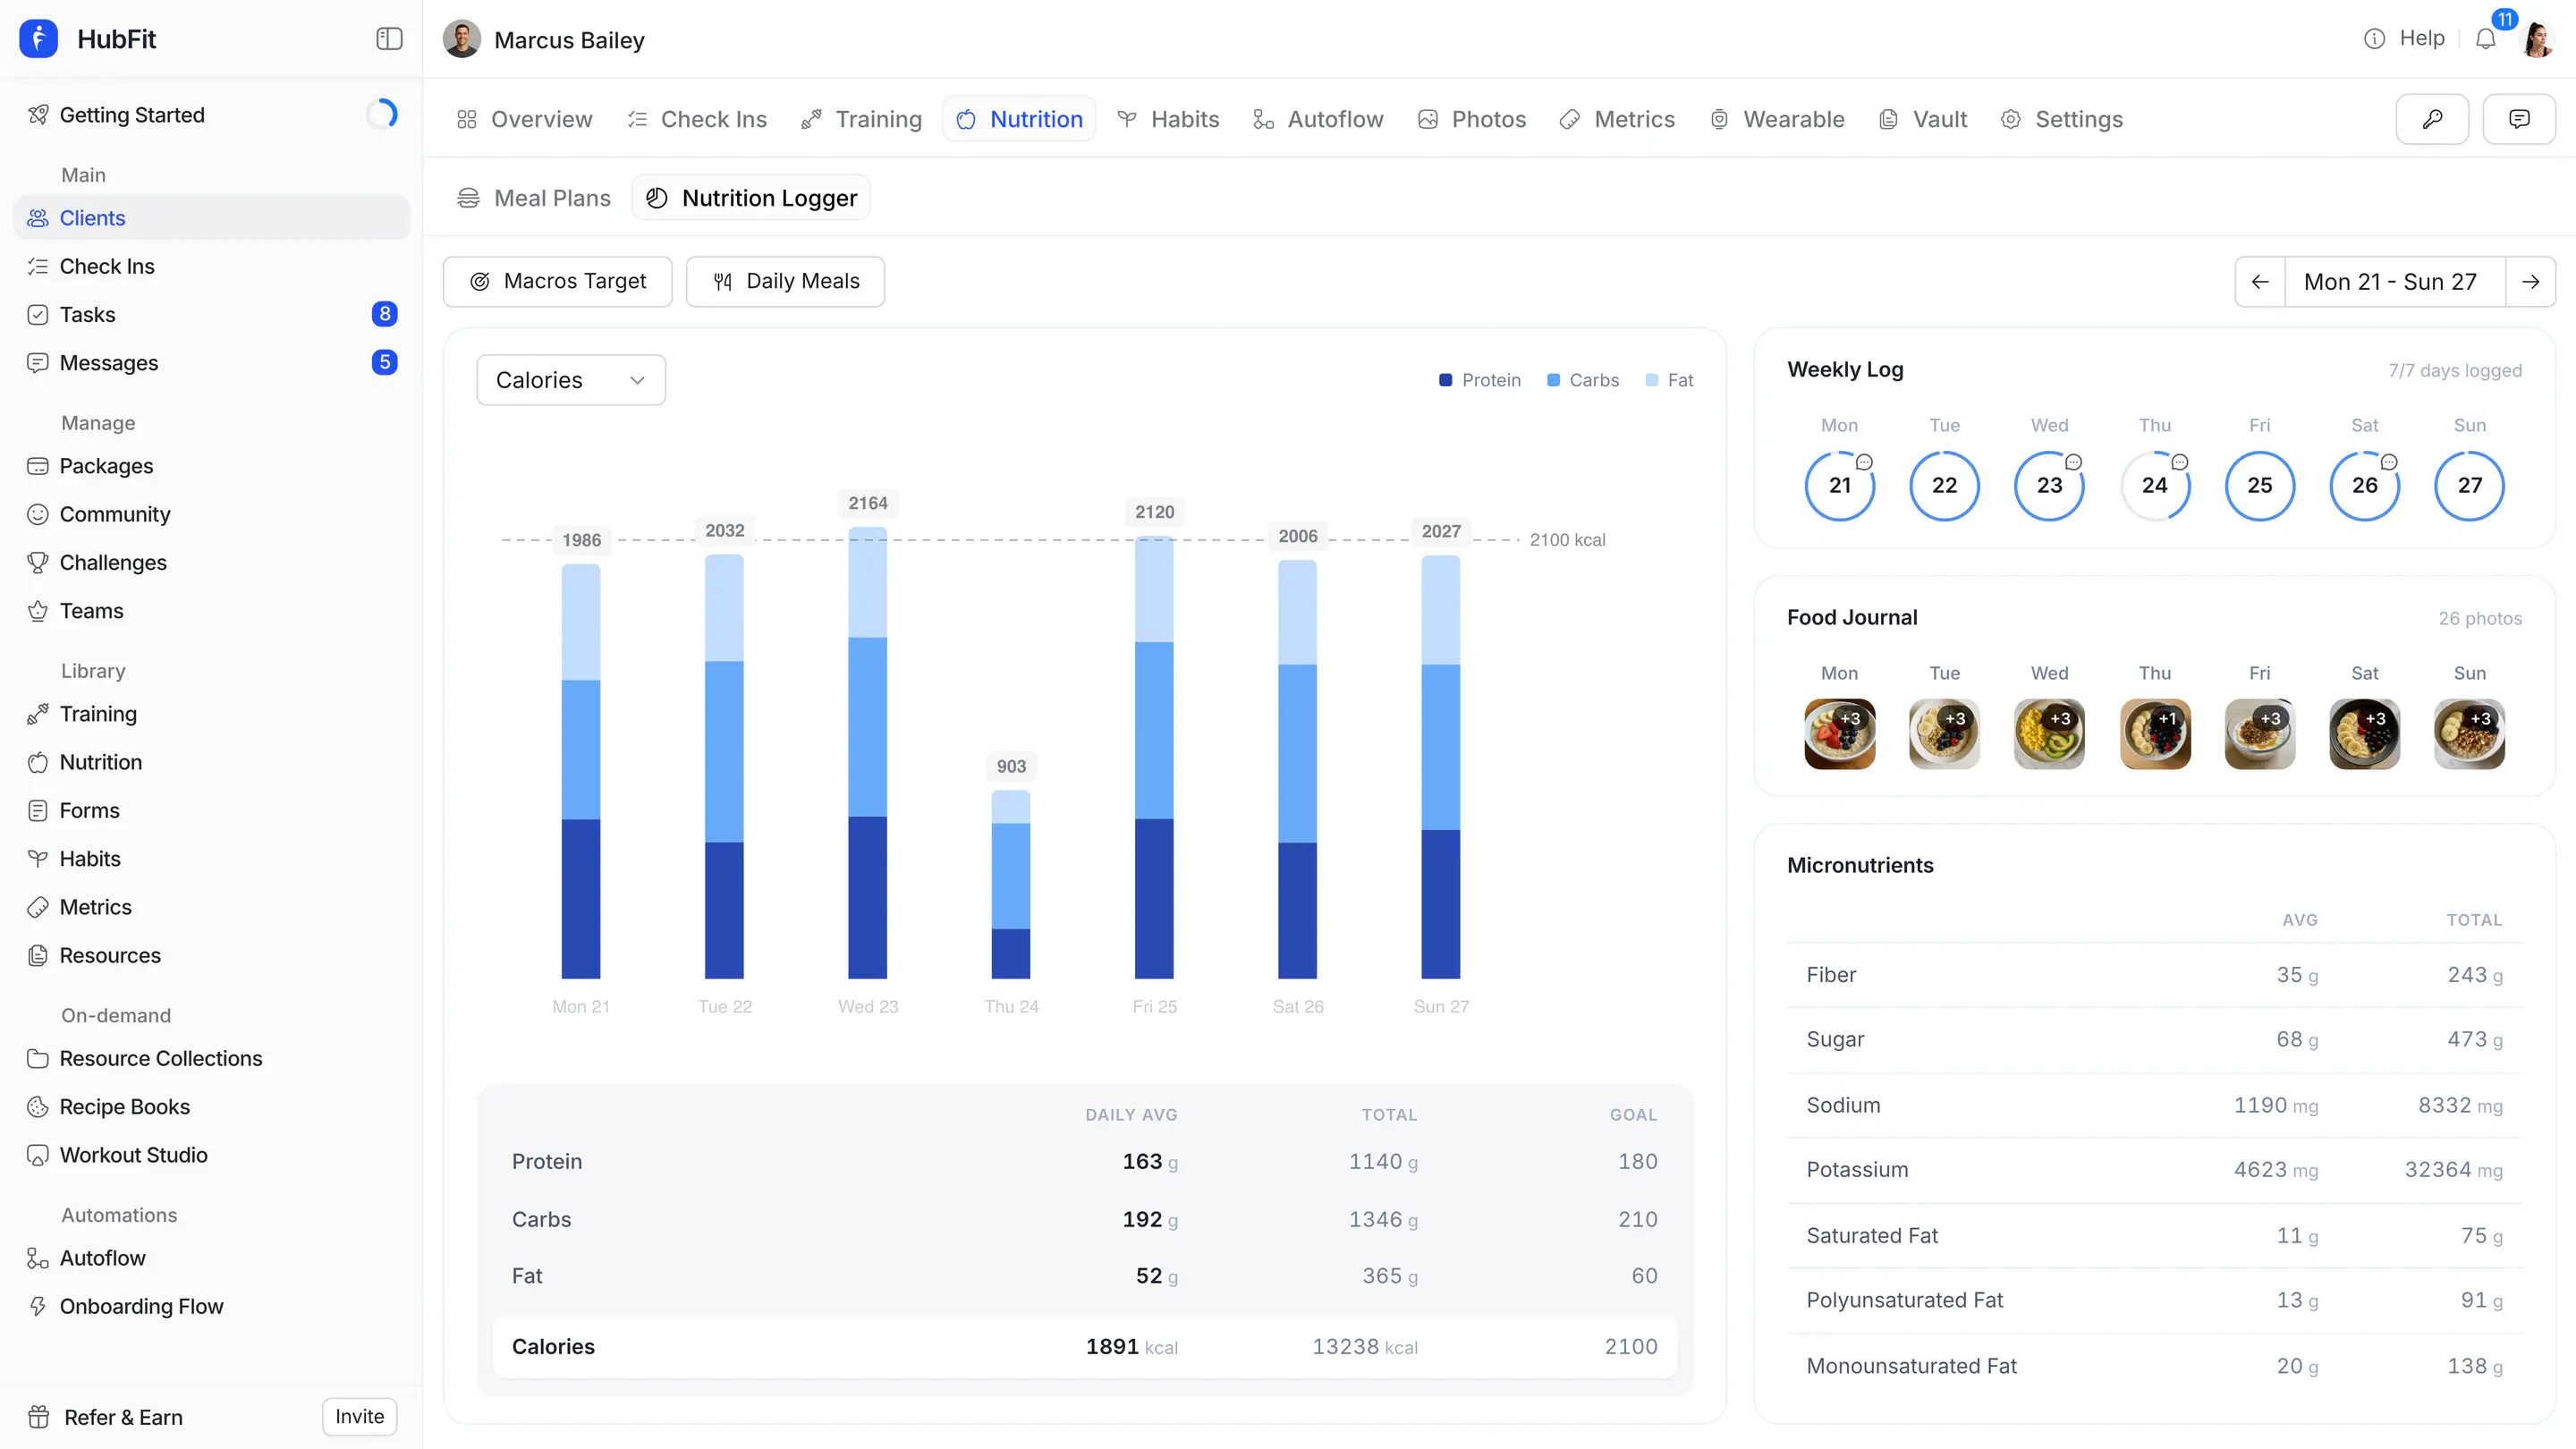Select day 27 in Weekly Log
2576x1449 pixels.
click(2470, 486)
